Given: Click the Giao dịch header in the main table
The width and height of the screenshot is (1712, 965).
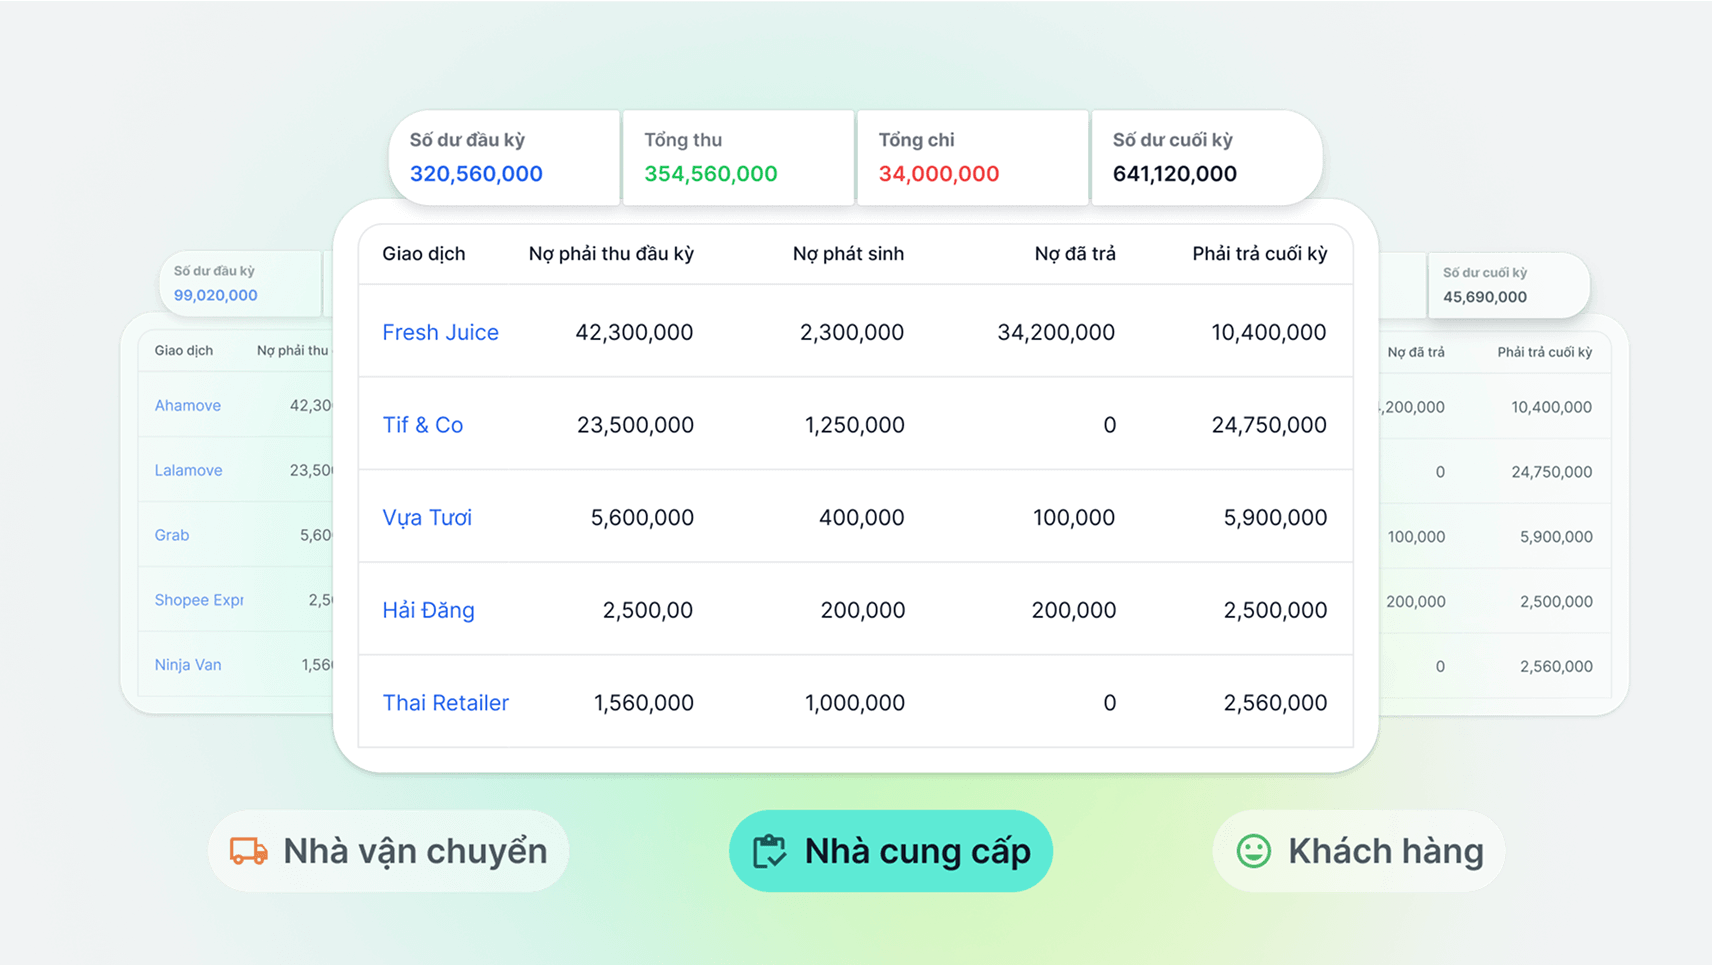Looking at the screenshot, I should [x=424, y=254].
